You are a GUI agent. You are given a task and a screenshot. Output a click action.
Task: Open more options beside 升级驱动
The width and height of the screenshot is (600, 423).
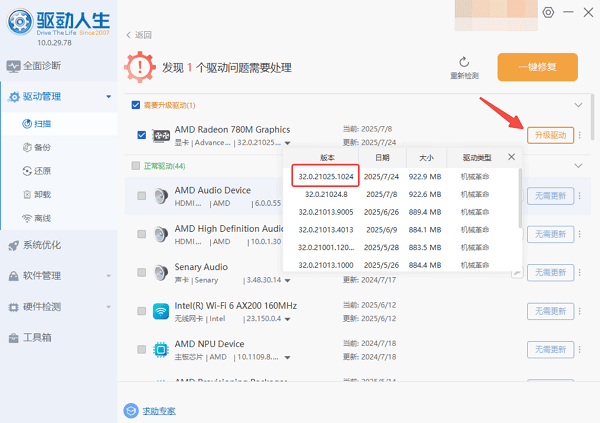pyautogui.click(x=580, y=135)
